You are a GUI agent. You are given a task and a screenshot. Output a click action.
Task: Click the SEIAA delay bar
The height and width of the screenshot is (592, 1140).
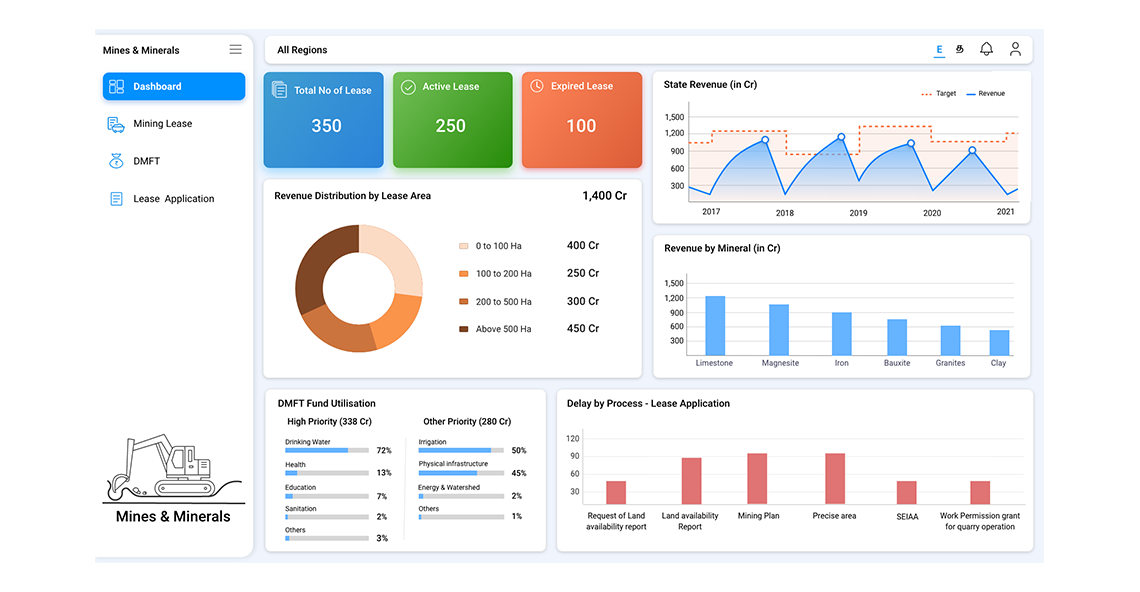coord(907,492)
